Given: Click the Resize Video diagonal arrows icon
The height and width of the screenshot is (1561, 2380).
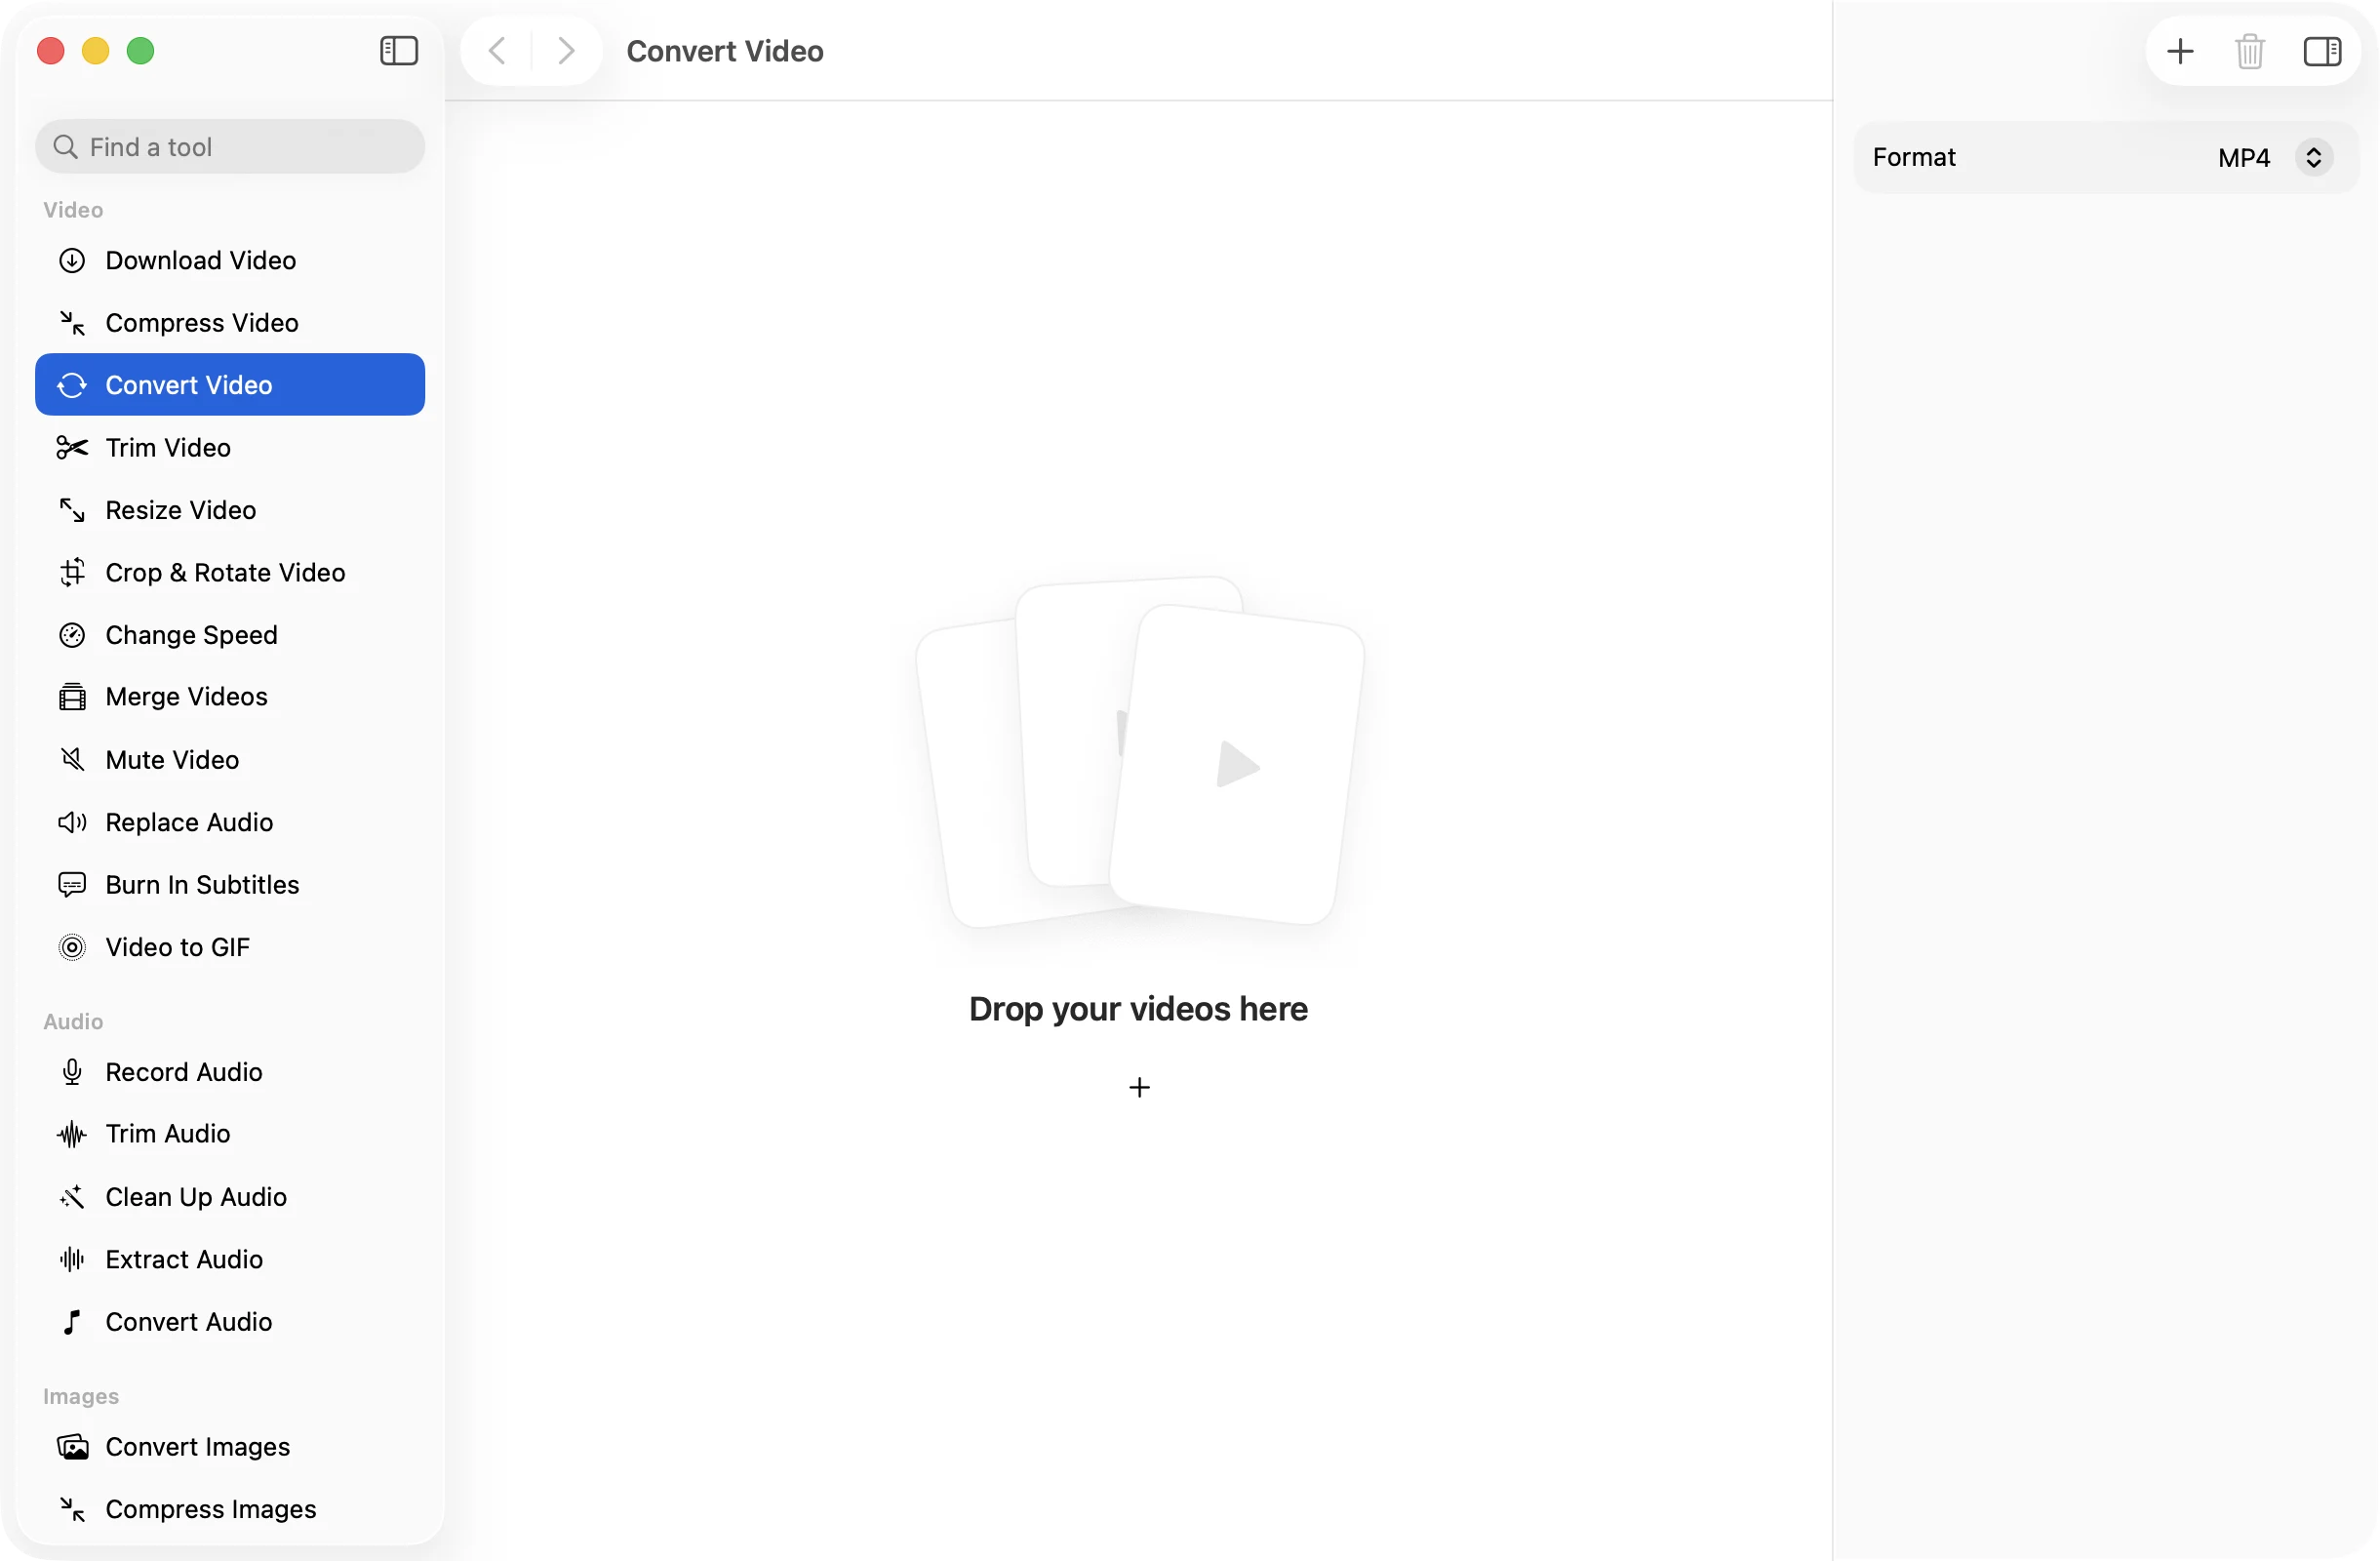Looking at the screenshot, I should click(x=72, y=510).
